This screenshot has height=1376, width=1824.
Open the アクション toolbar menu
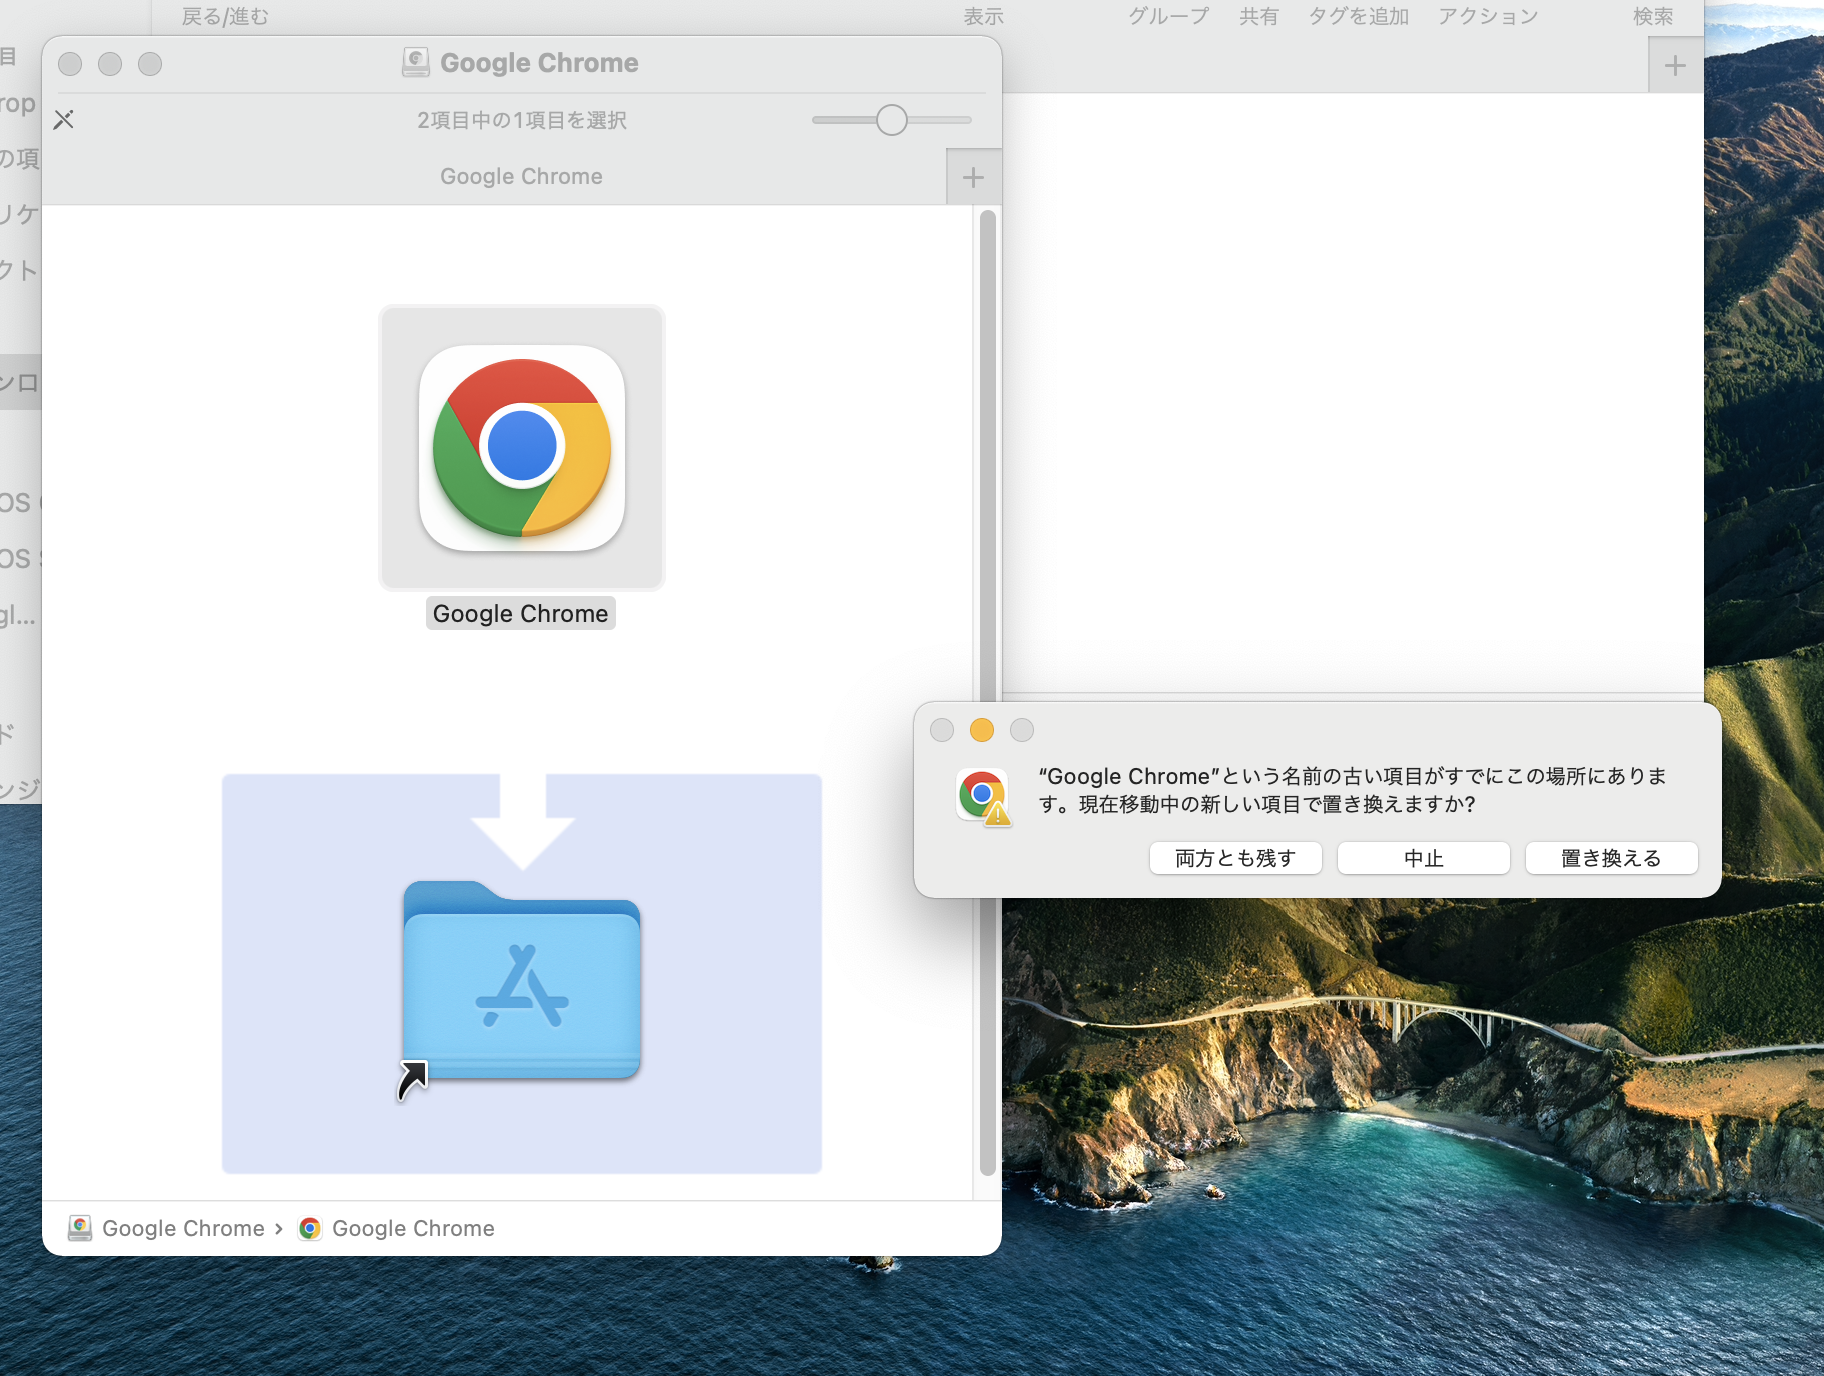(1487, 16)
